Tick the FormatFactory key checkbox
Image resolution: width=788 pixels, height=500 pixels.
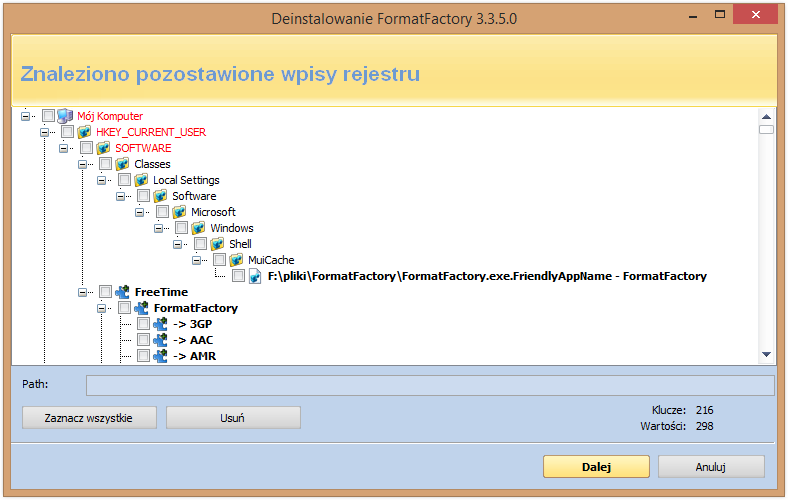click(x=125, y=309)
